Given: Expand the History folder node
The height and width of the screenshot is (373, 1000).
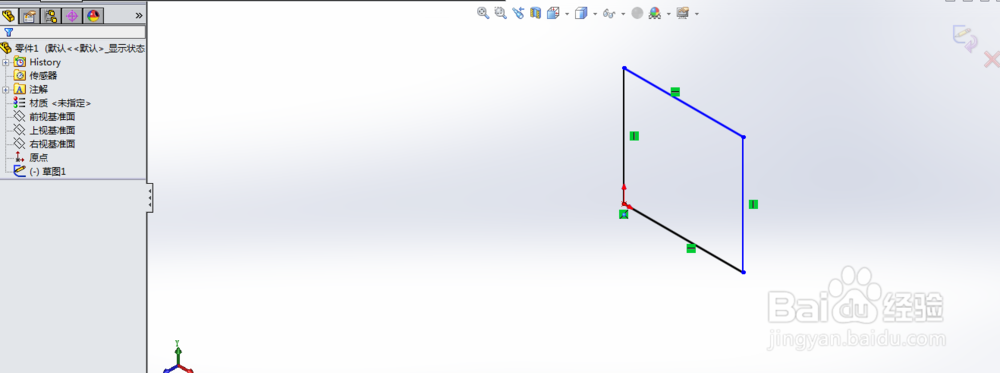Looking at the screenshot, I should click(6, 62).
